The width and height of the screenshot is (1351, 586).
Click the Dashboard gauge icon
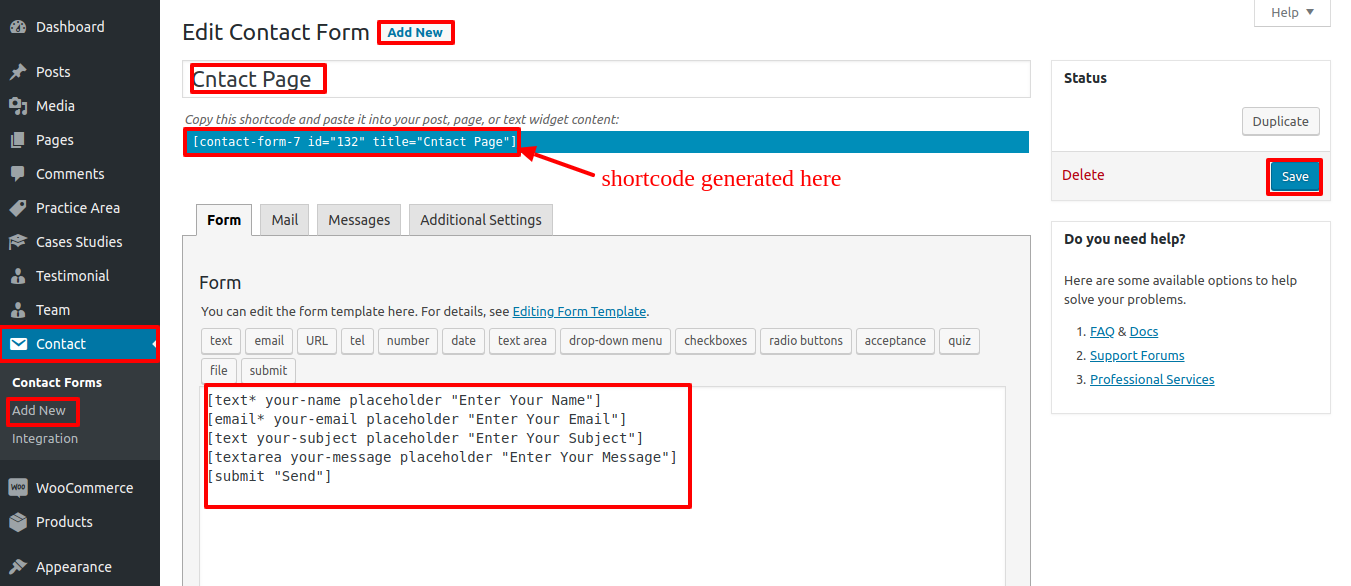18,27
